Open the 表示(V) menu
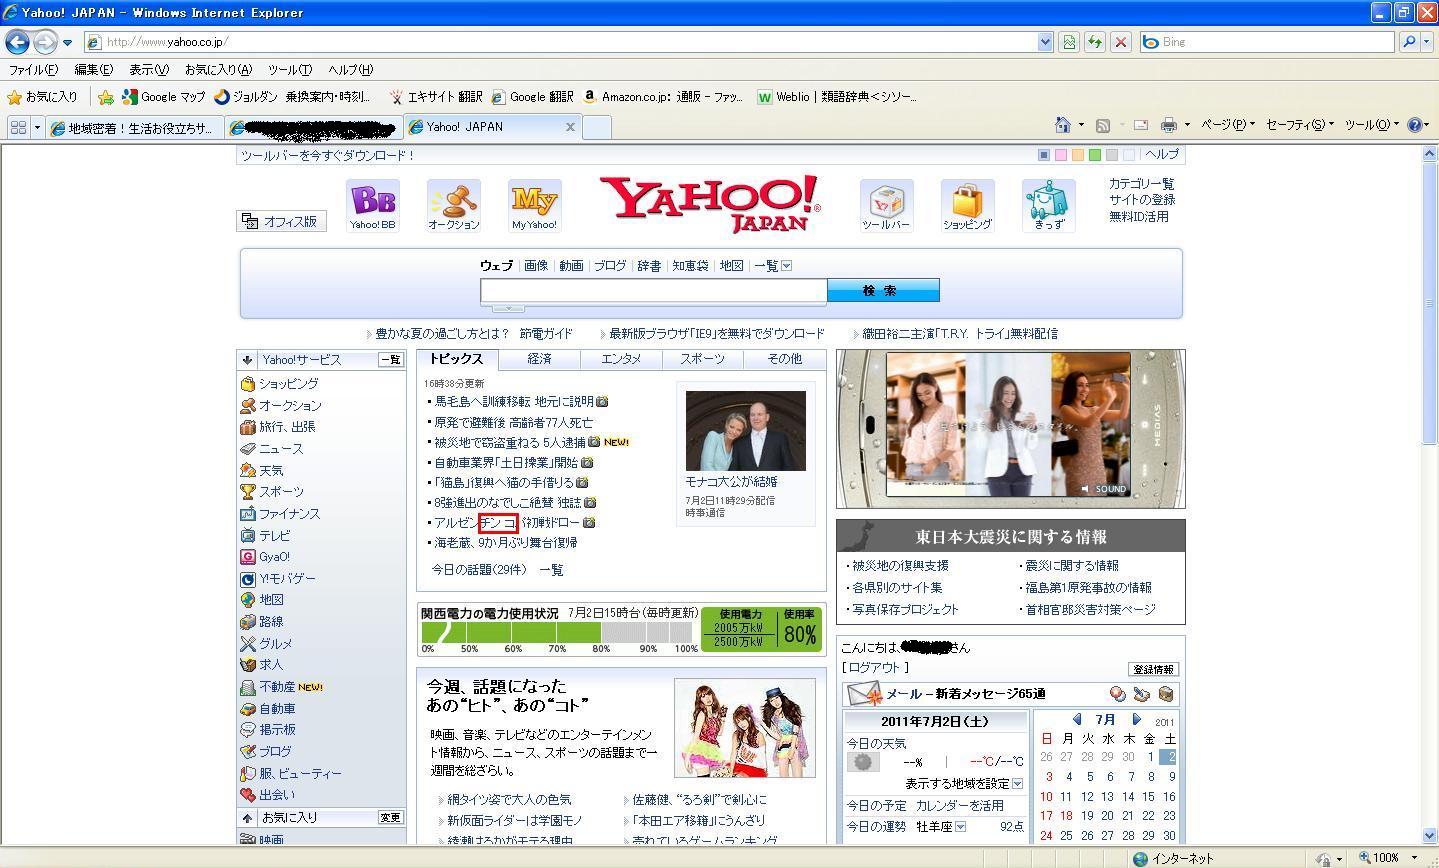The image size is (1439, 868). tap(149, 70)
